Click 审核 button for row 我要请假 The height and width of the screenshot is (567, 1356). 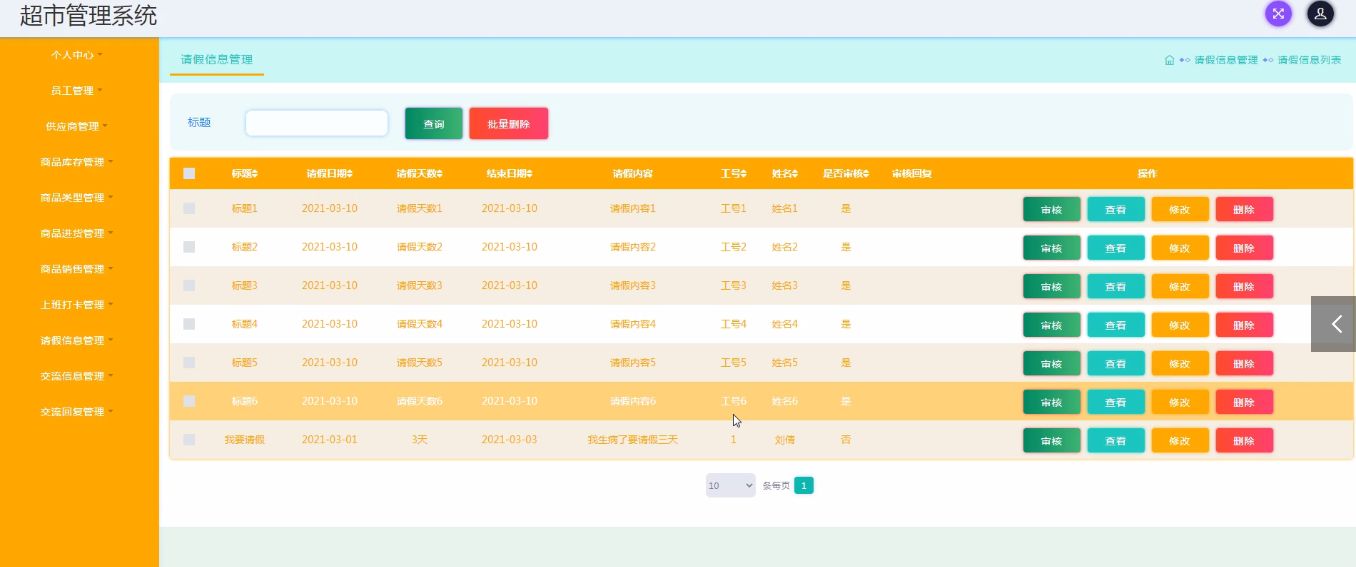click(1051, 441)
